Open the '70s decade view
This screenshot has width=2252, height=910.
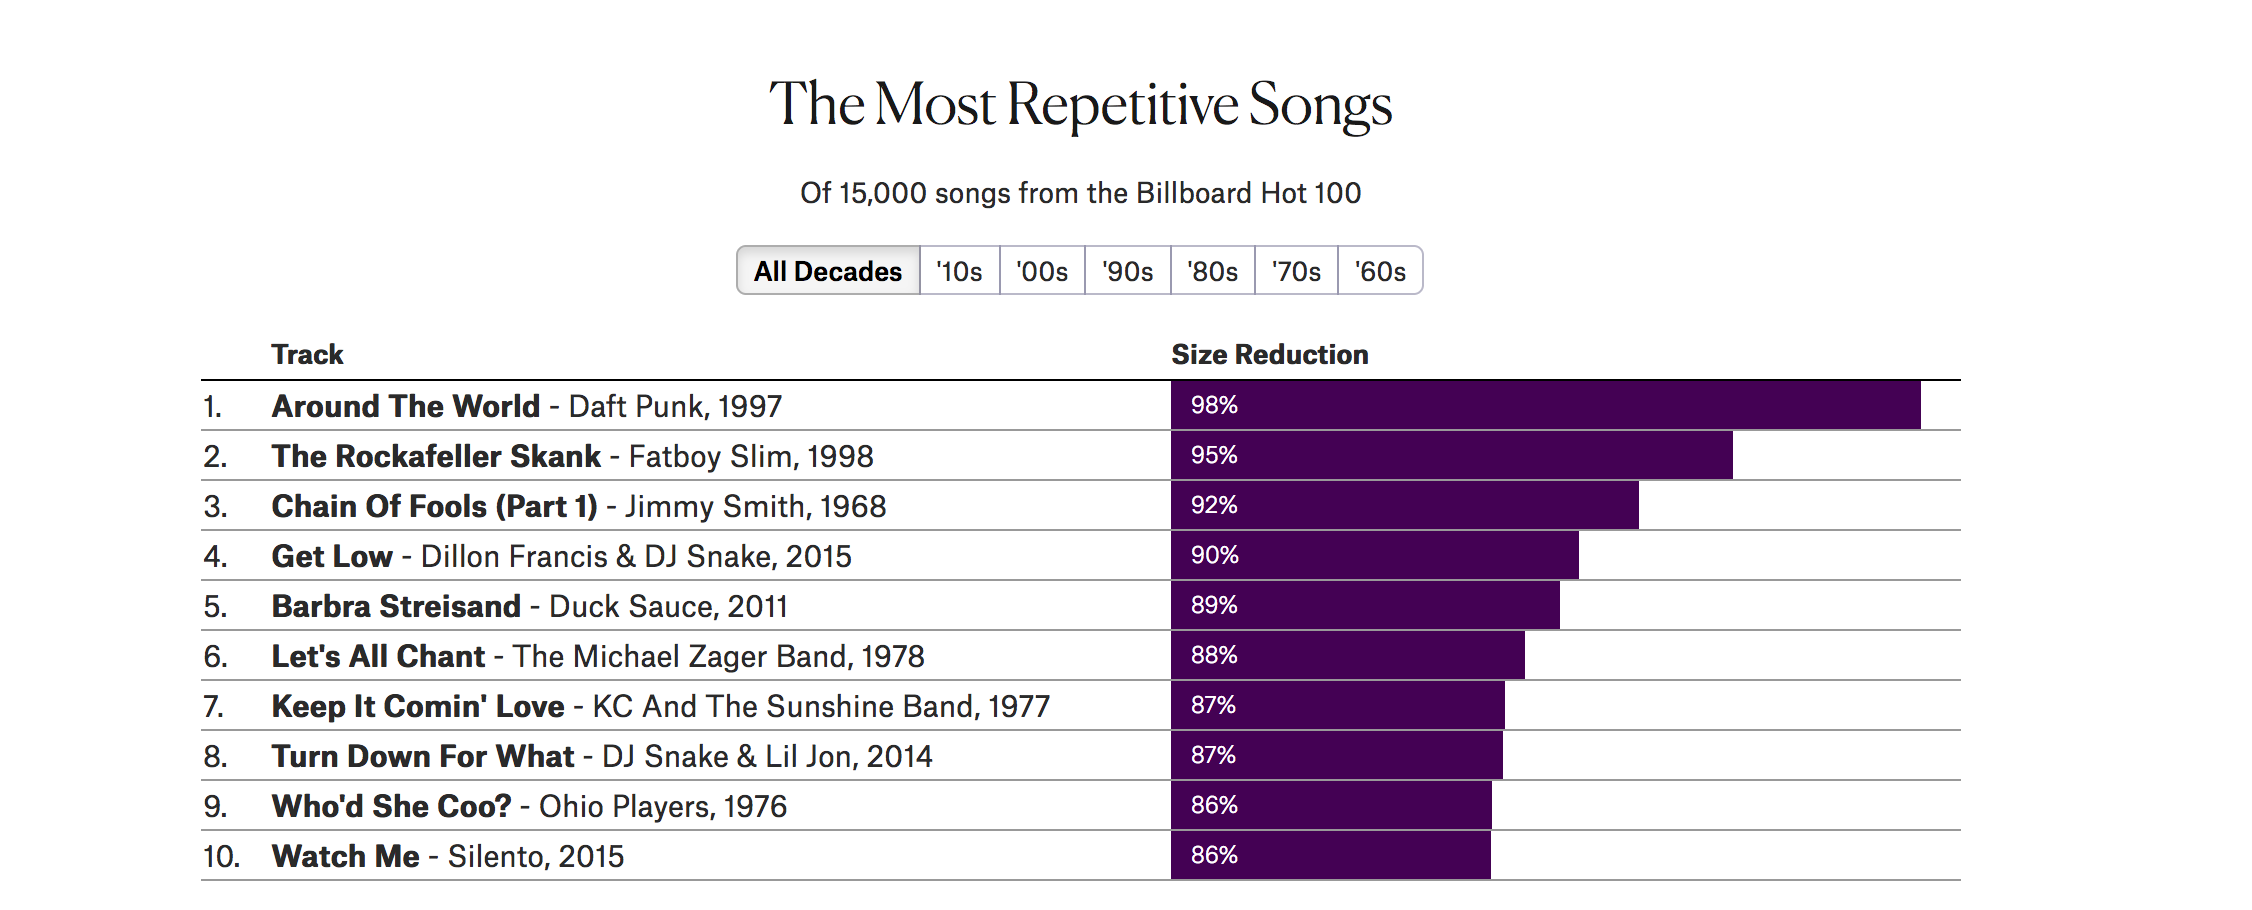[1295, 270]
